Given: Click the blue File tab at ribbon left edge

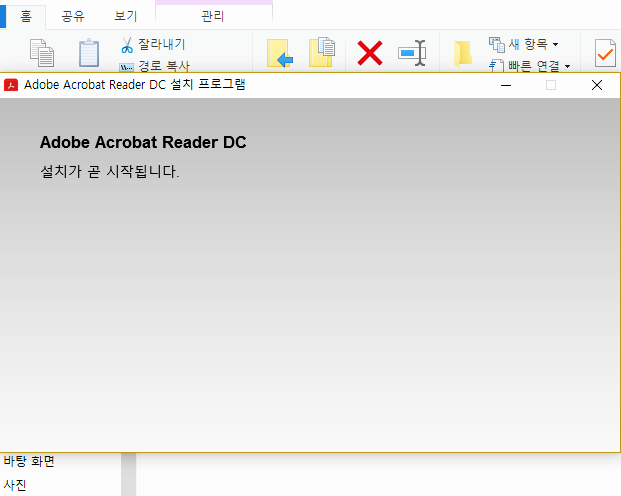Looking at the screenshot, I should 2,17.
